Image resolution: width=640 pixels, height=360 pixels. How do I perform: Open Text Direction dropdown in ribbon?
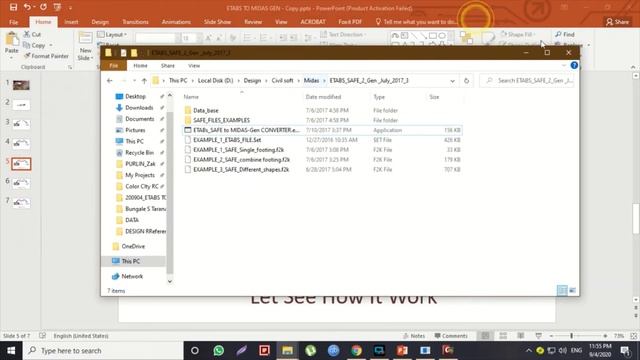click(343, 34)
